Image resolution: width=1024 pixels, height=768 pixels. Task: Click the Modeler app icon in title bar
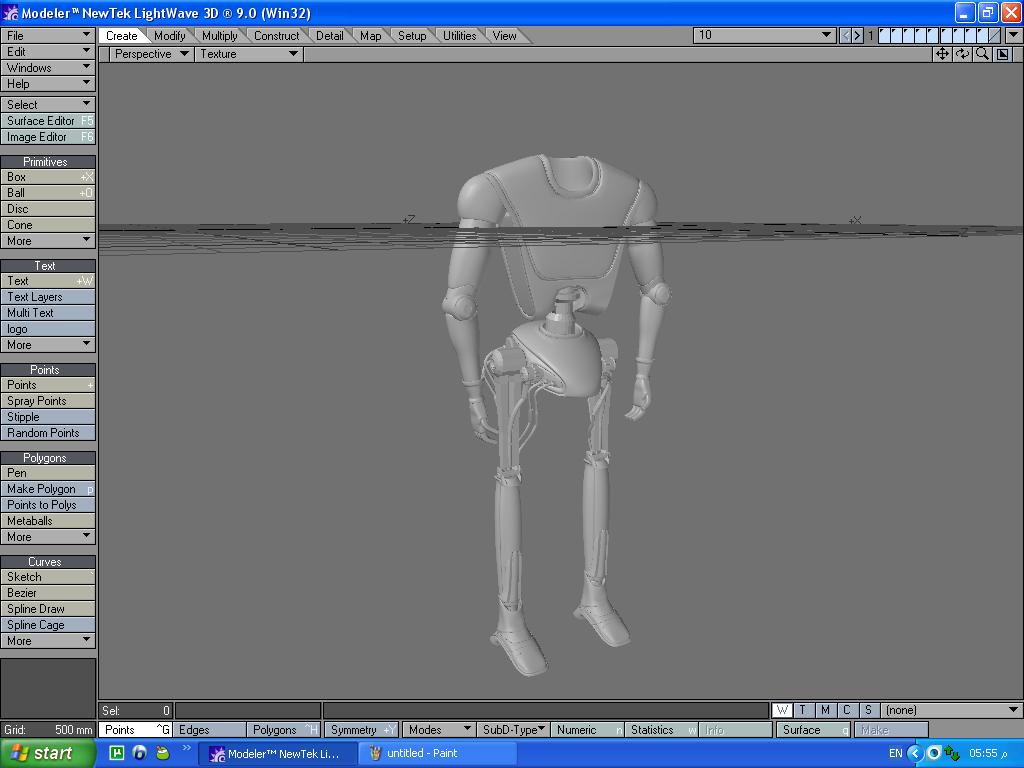click(x=11, y=12)
